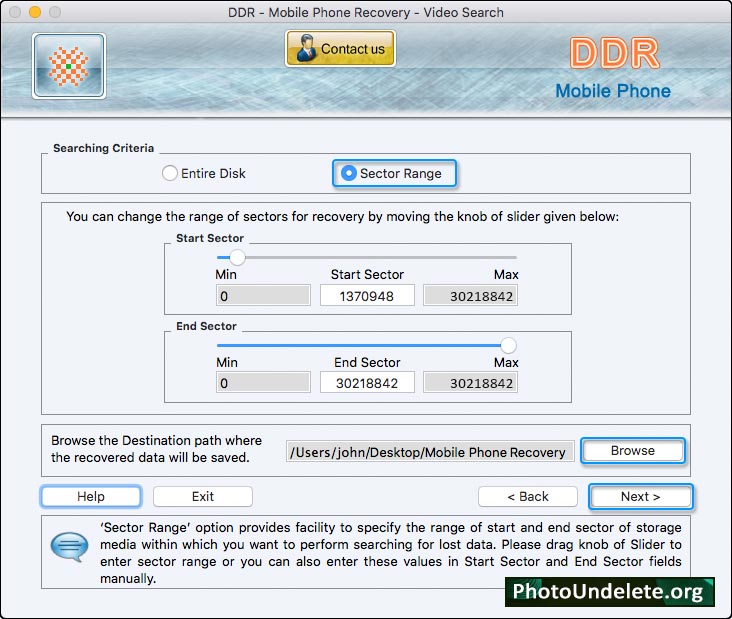732x619 pixels.
Task: Click the DDR Mobile Phone brand logo
Action: coord(613,68)
